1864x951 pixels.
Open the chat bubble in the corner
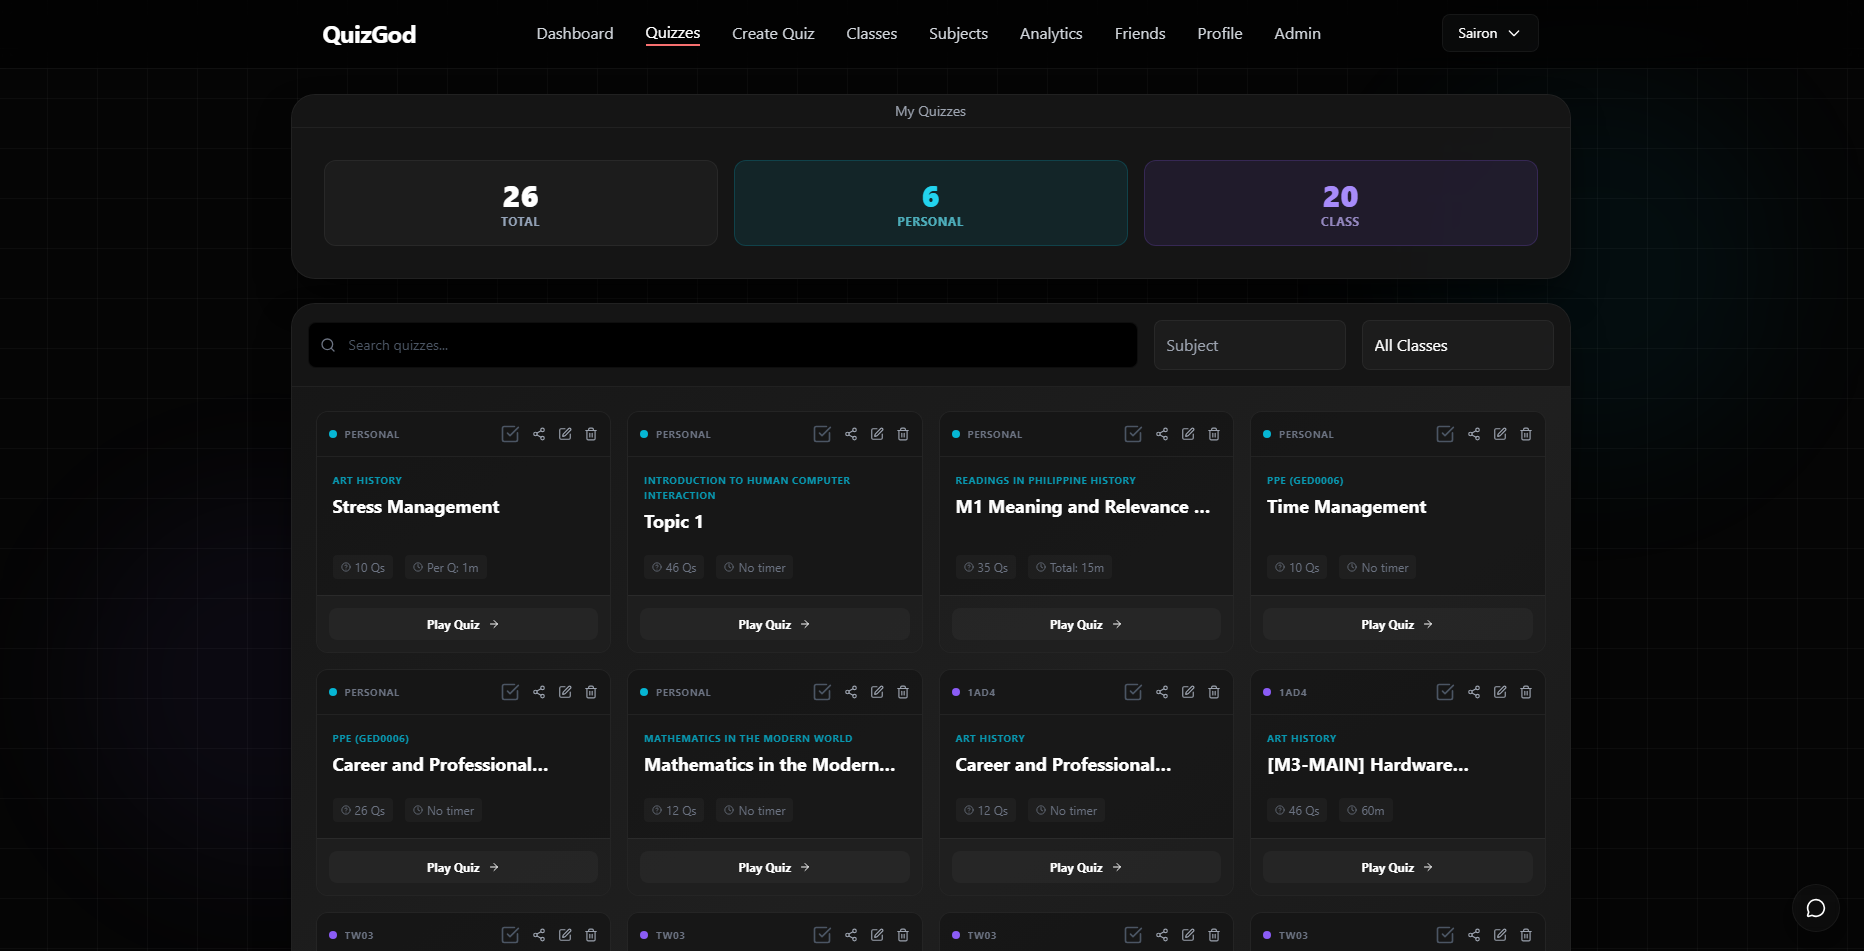(1815, 908)
